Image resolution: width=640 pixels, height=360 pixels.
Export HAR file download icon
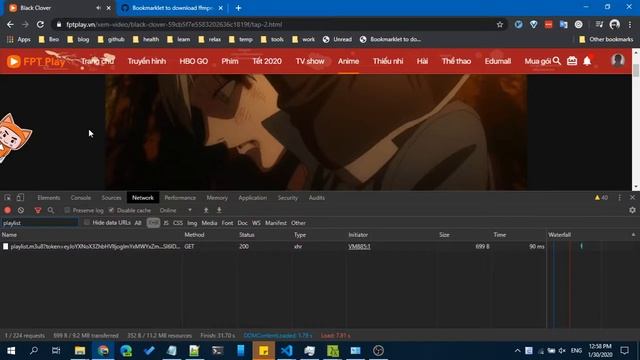pos(219,210)
